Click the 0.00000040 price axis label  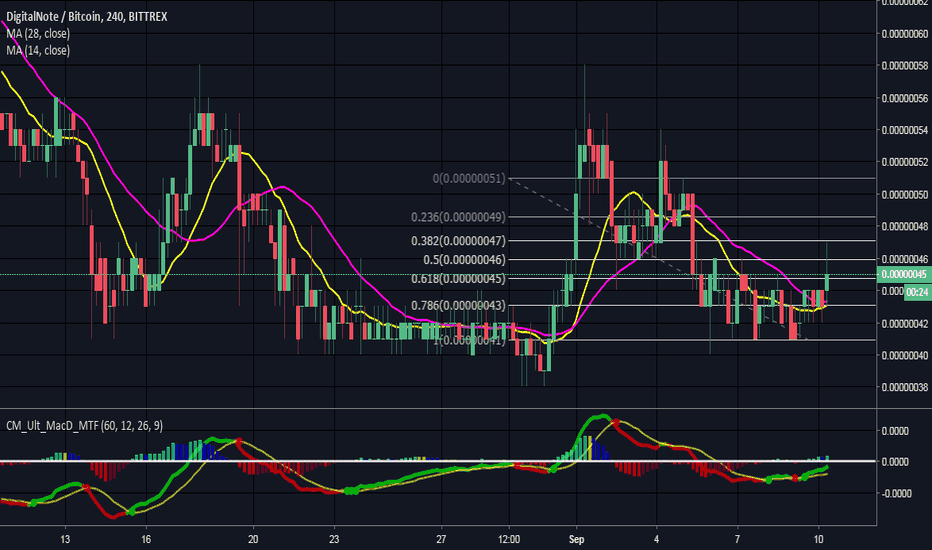click(x=905, y=356)
